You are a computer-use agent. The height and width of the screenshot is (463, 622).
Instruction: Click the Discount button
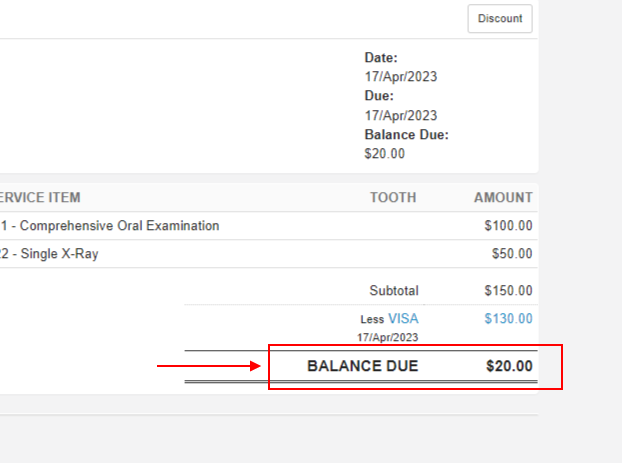pyautogui.click(x=500, y=19)
